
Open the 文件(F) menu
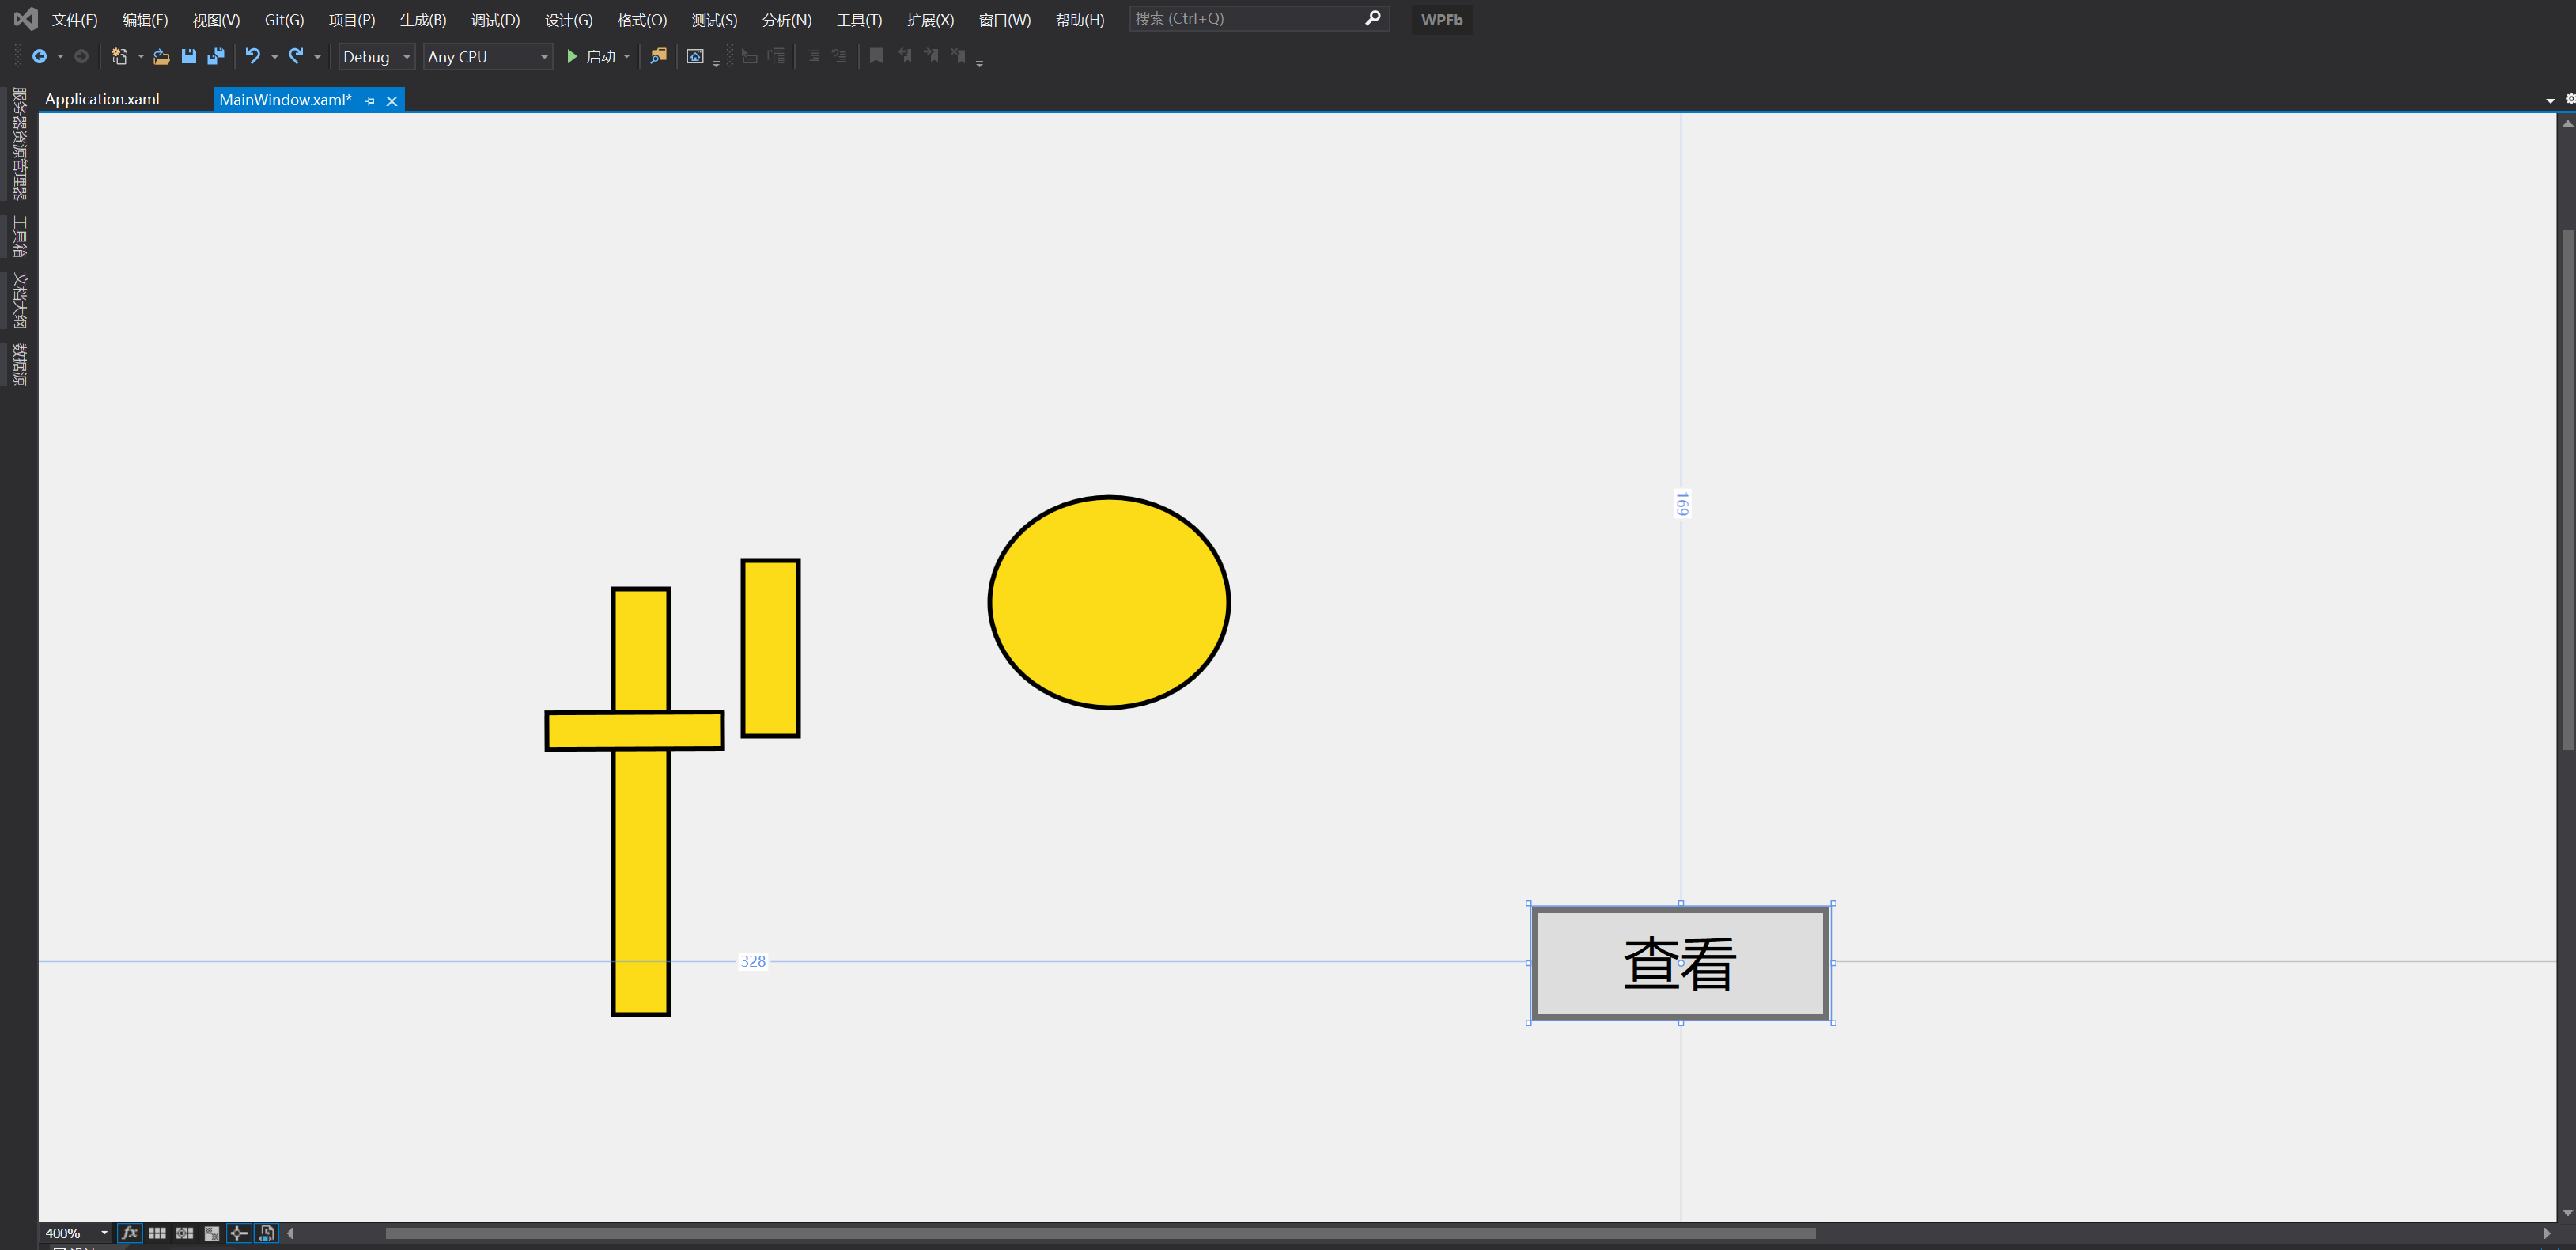[75, 20]
